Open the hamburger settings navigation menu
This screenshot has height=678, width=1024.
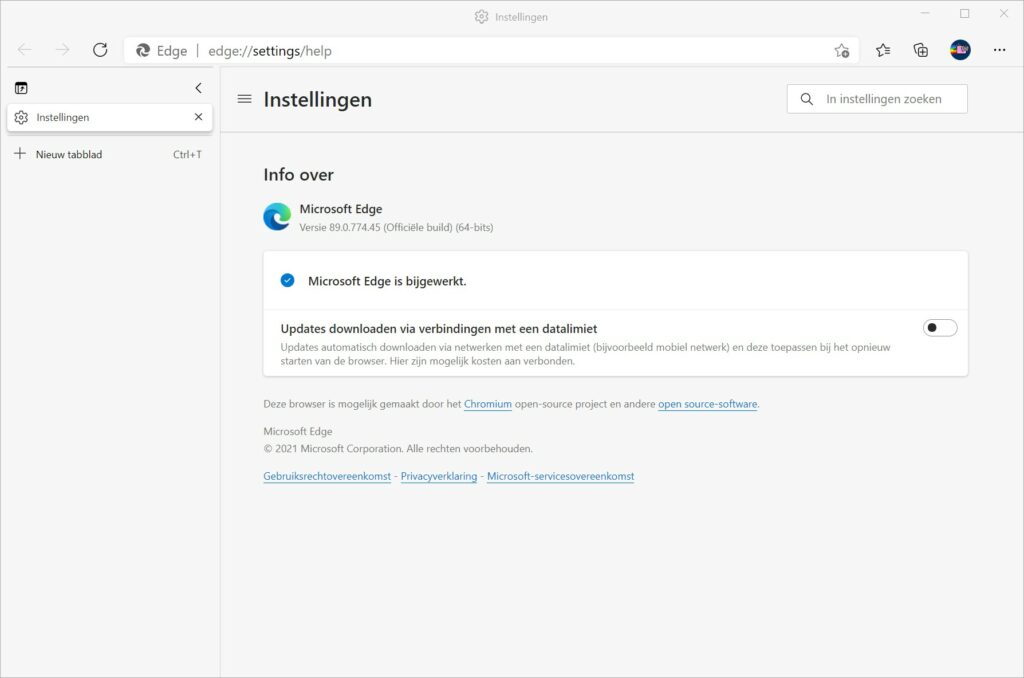tap(244, 99)
